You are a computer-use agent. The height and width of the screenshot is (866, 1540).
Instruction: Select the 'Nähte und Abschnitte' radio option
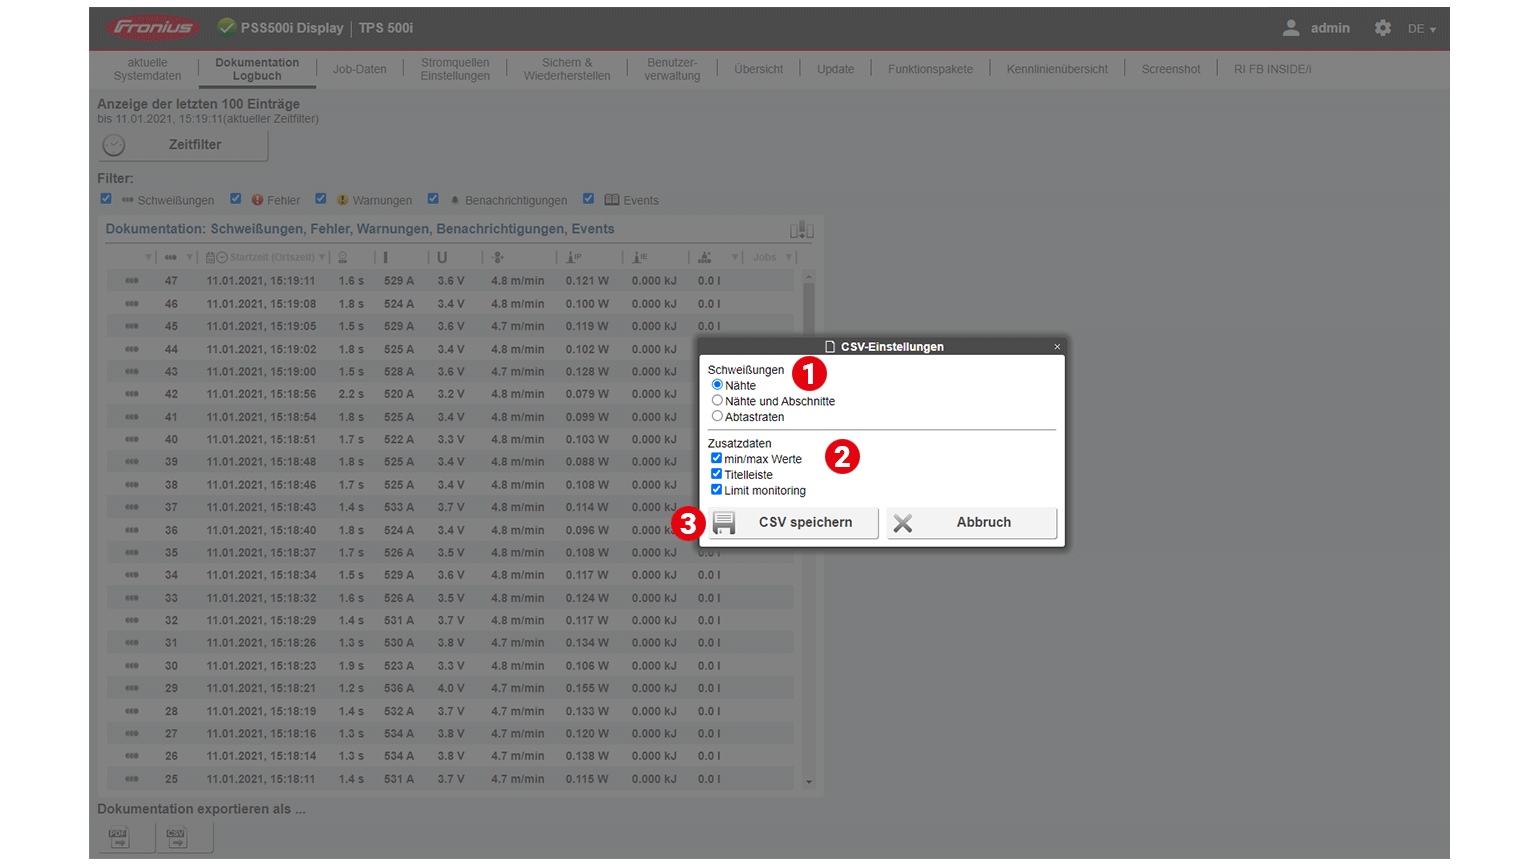pyautogui.click(x=717, y=401)
